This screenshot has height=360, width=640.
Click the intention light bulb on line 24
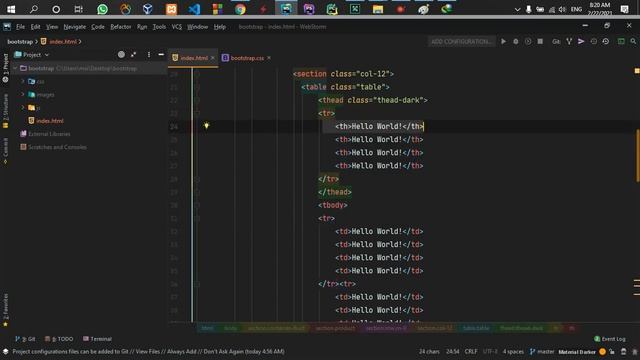pos(207,126)
